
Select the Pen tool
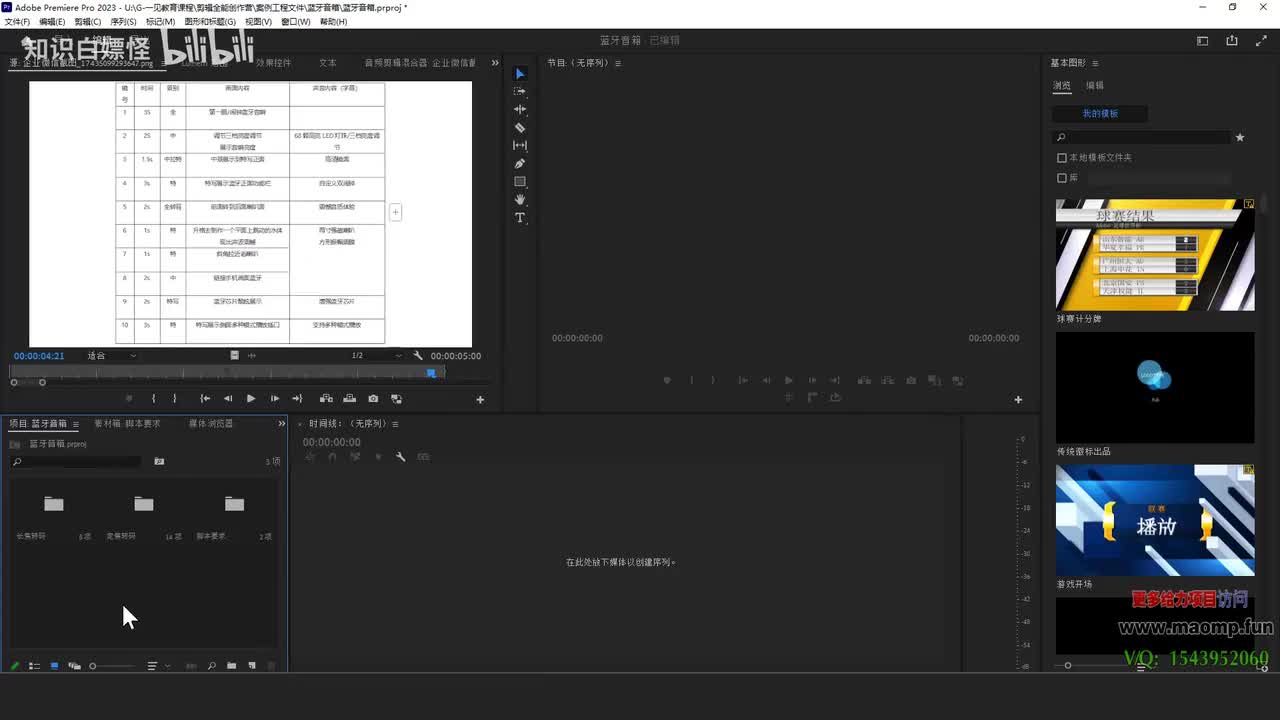coord(520,163)
